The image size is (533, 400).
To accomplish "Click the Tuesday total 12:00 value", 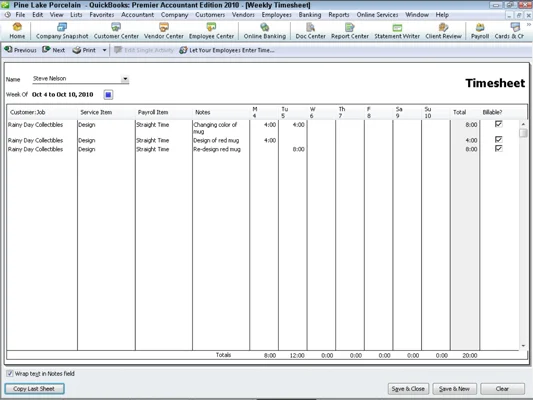I will click(x=297, y=355).
